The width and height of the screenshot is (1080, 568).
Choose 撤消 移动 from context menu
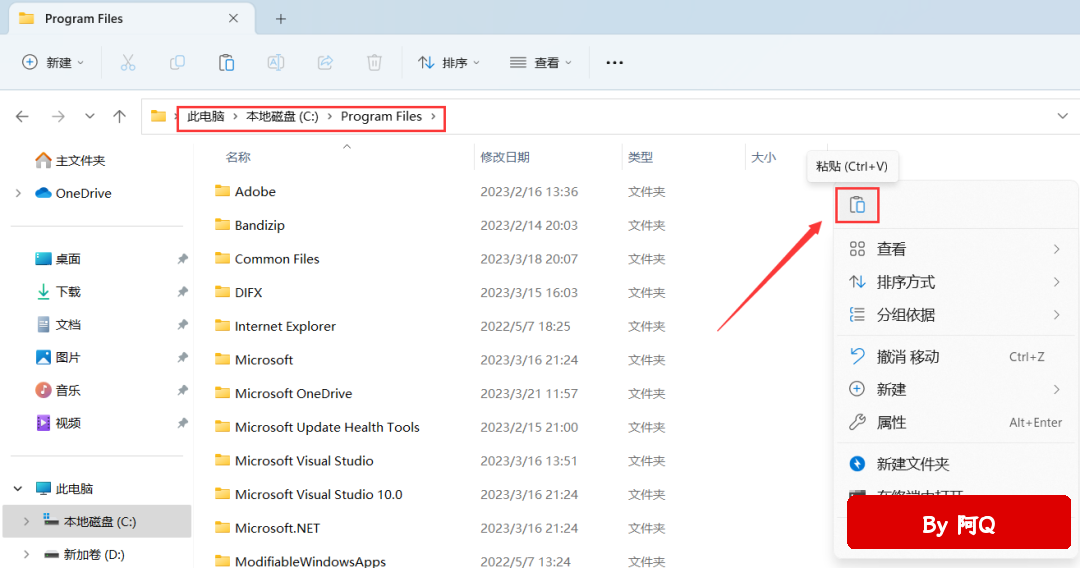[907, 356]
